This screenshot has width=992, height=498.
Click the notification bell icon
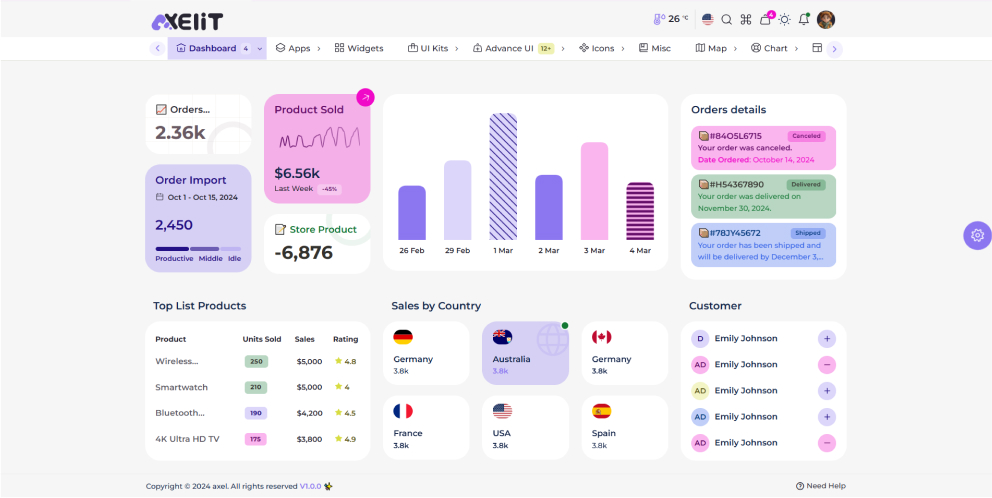[x=804, y=19]
